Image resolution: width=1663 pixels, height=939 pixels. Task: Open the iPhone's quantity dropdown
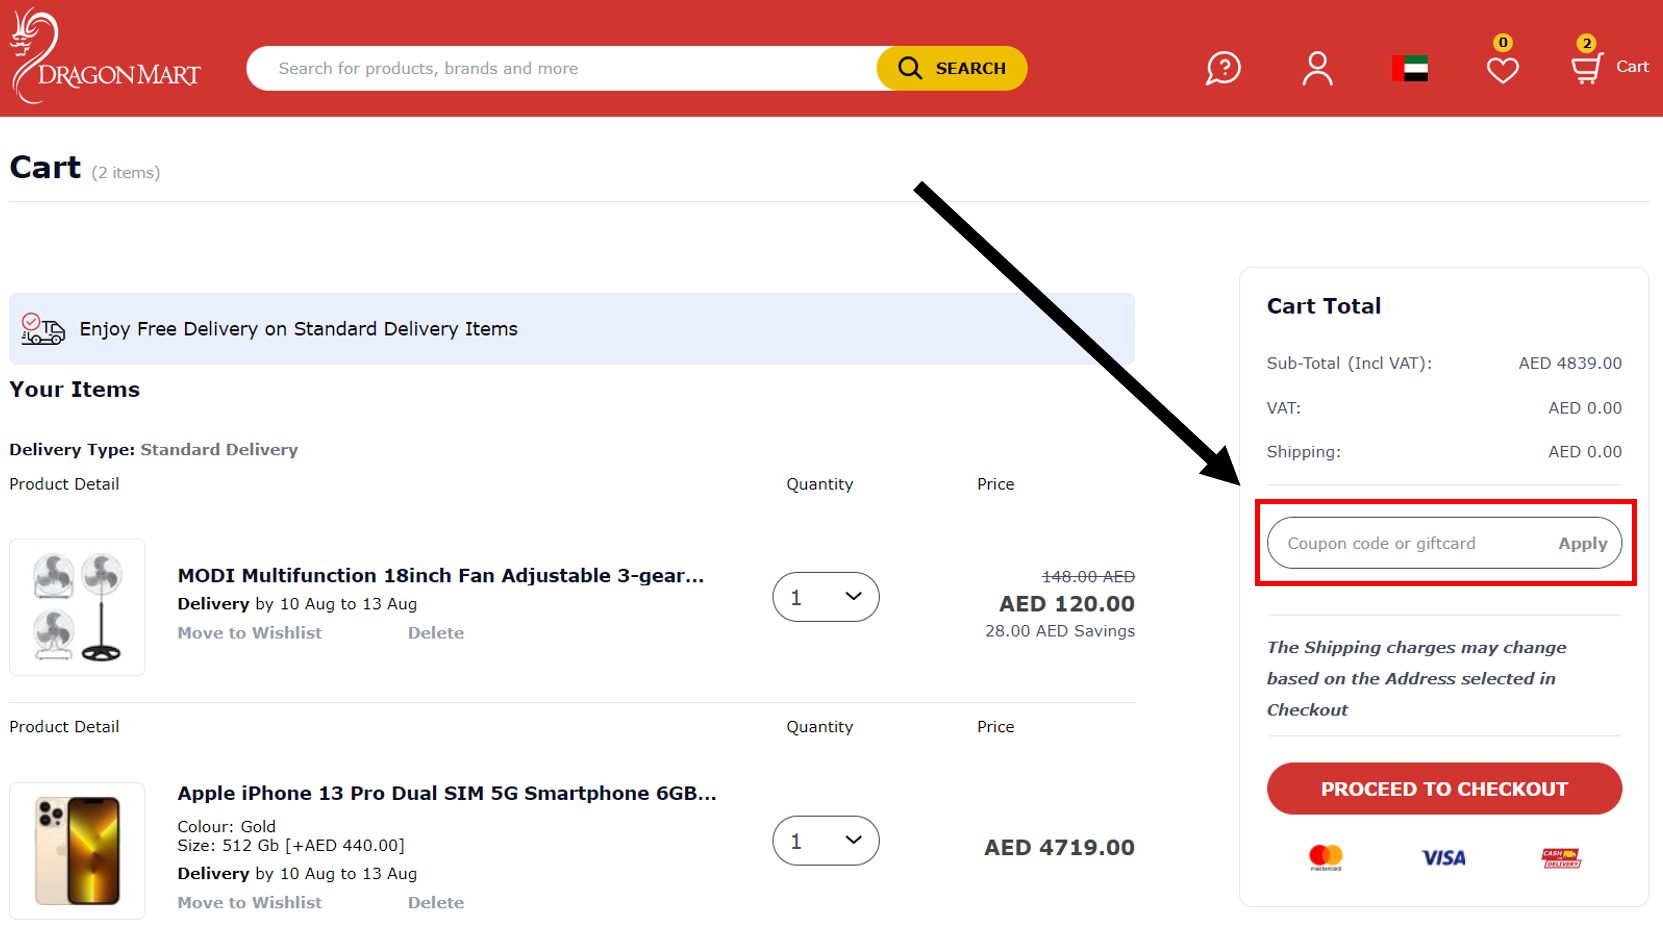825,841
